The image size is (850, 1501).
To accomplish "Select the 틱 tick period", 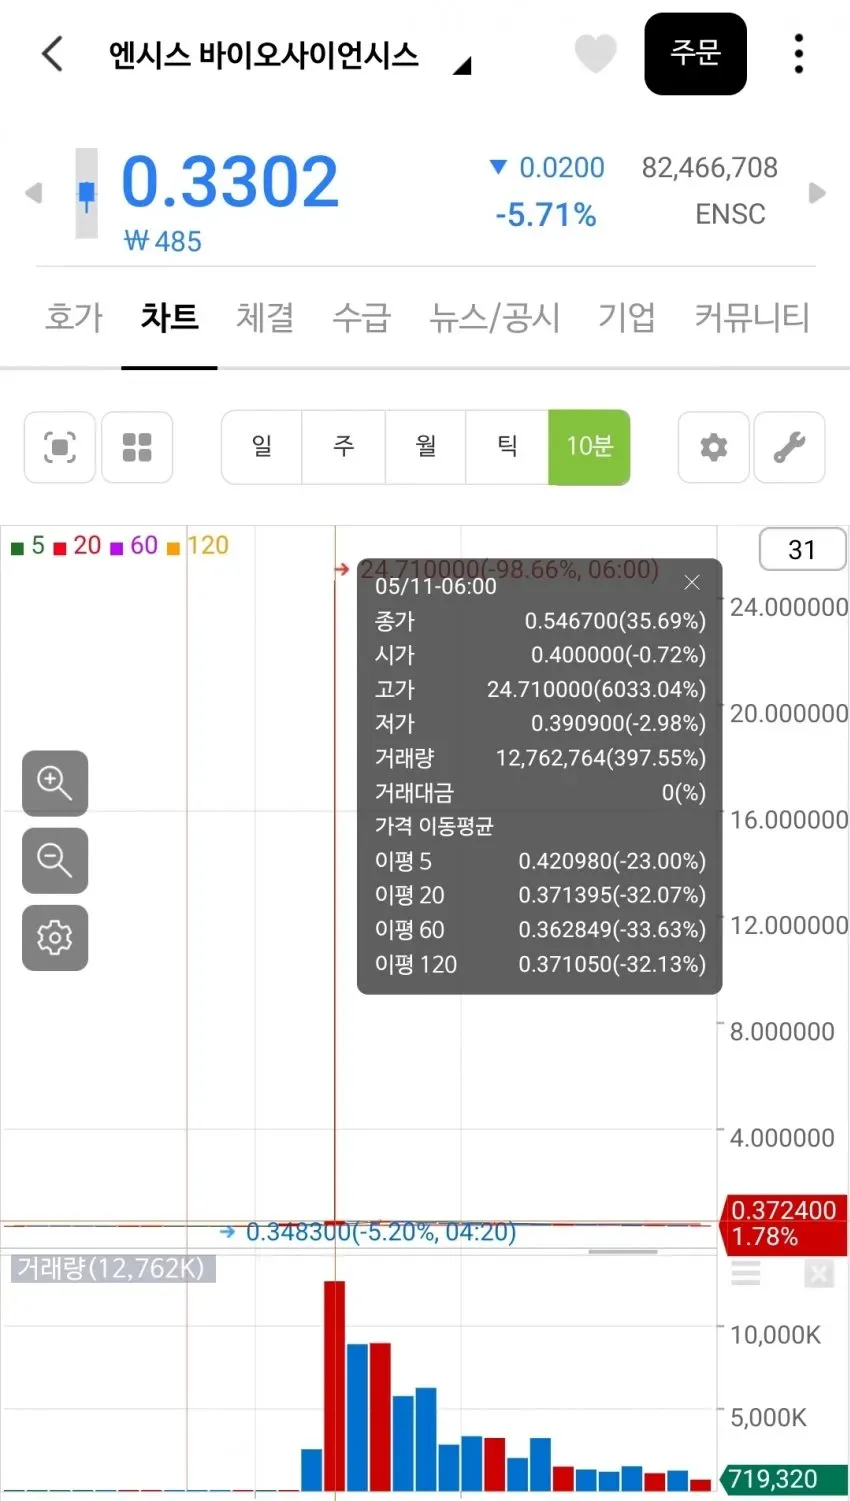I will pos(507,446).
